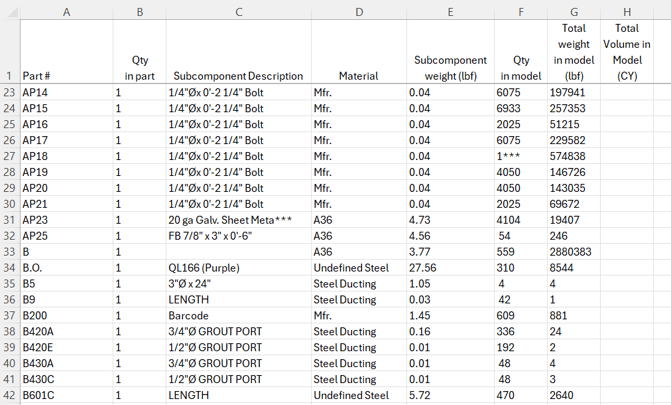Select column A header
The image size is (671, 405).
tap(67, 12)
